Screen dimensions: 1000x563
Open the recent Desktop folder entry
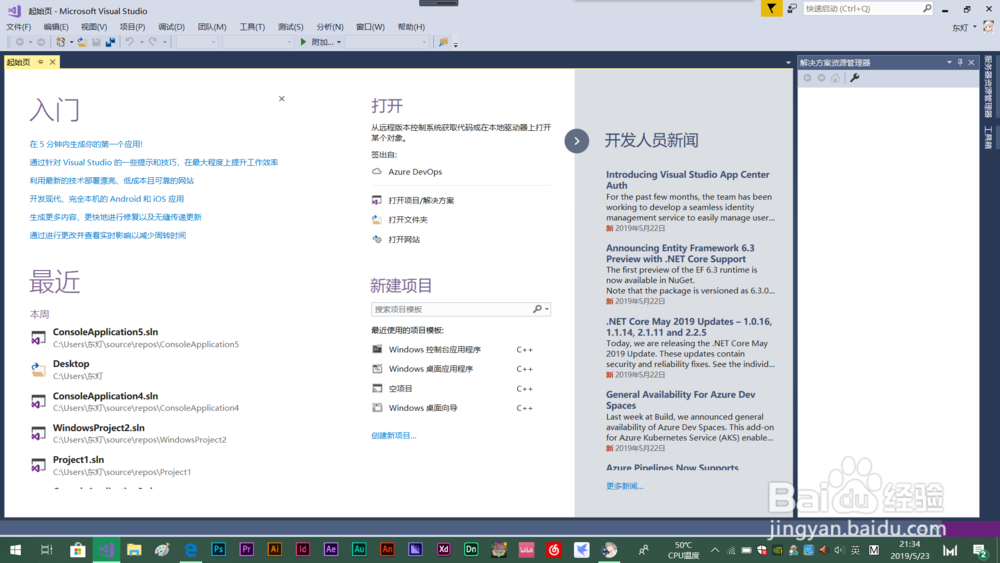66,369
